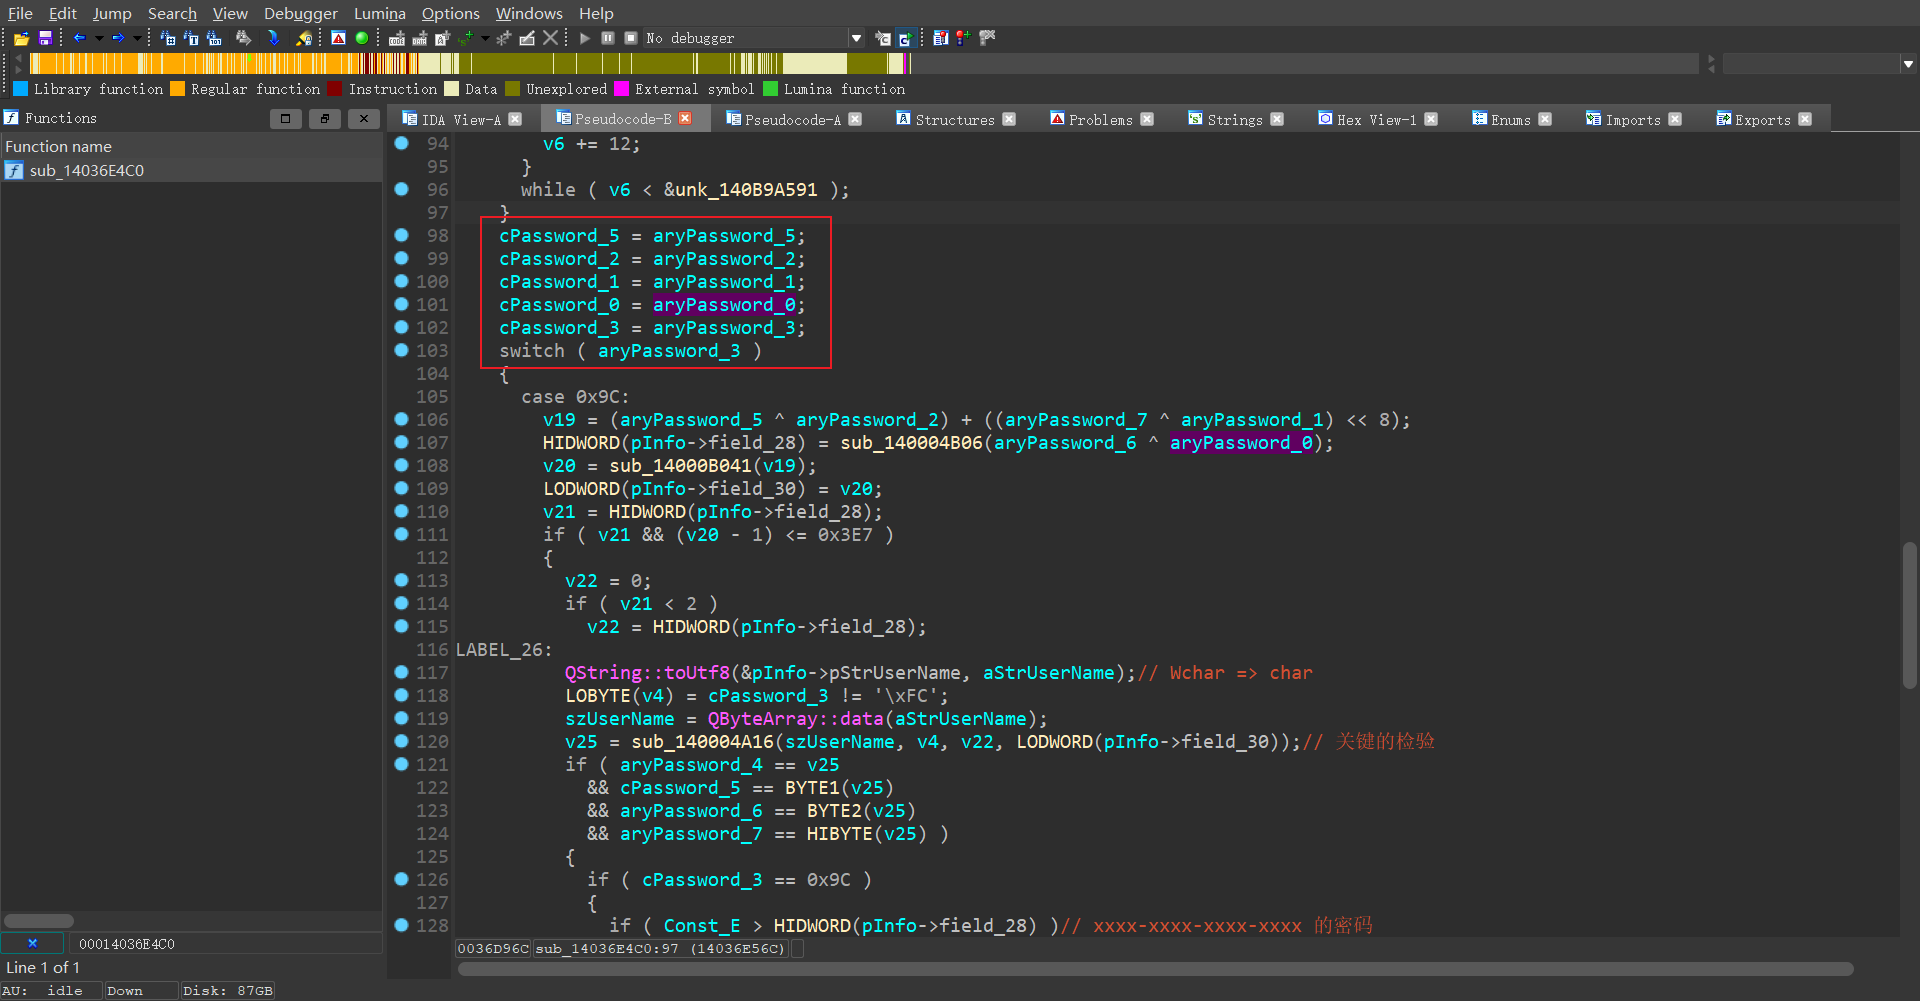Click the jump back arrow icon
Viewport: 1920px width, 1001px height.
tap(79, 38)
